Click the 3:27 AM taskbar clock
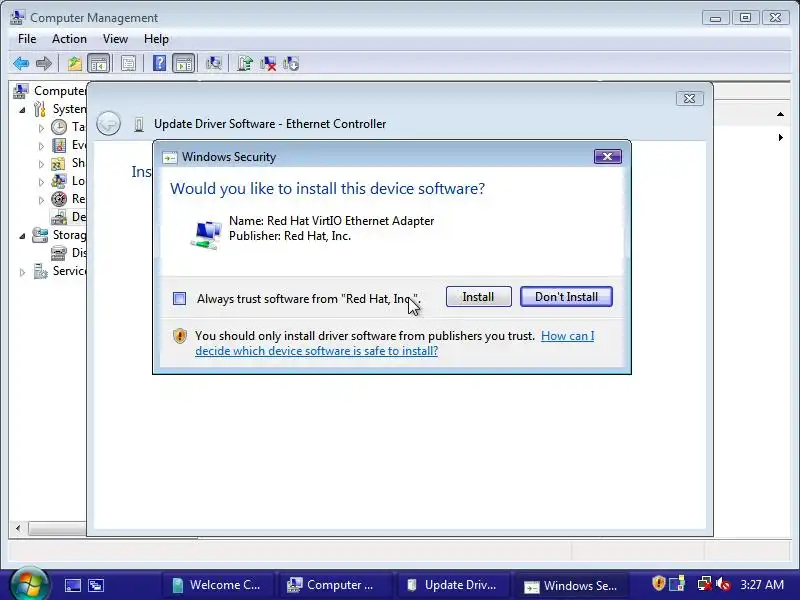Screen dimensions: 800x600 pos(762,585)
